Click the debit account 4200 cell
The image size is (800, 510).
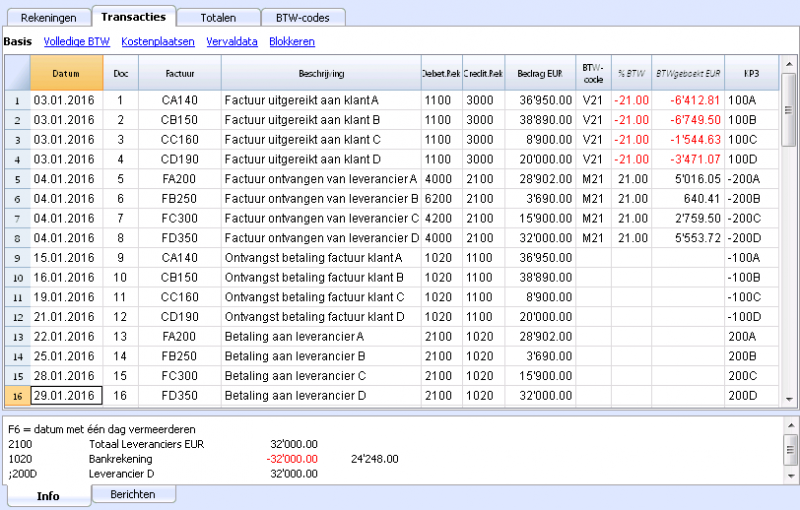[x=442, y=218]
